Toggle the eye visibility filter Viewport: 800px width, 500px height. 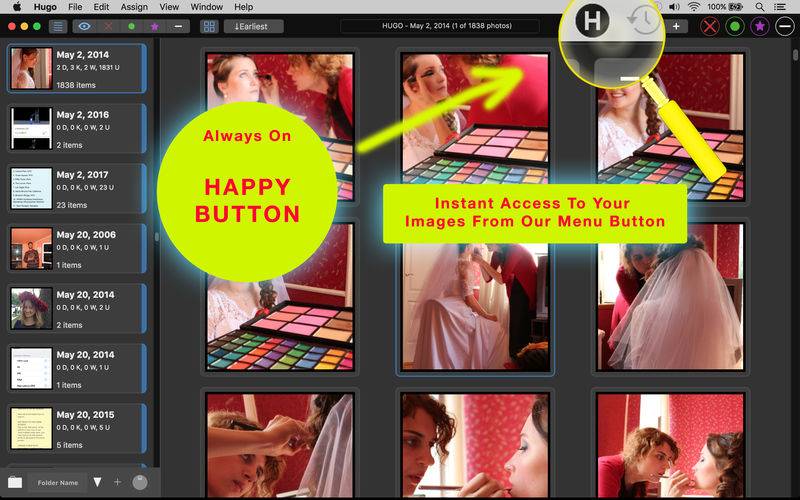click(x=85, y=27)
